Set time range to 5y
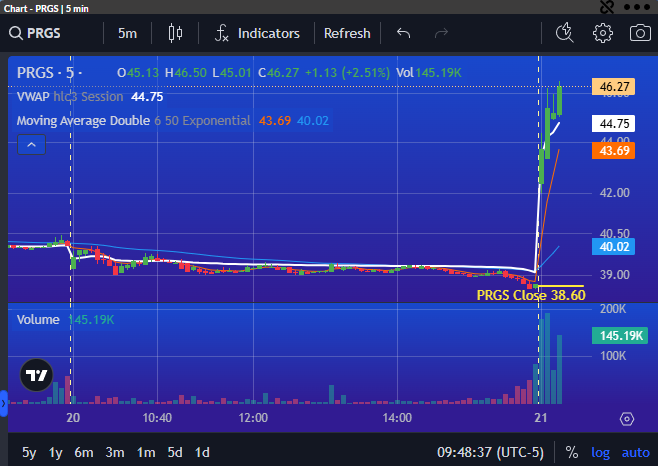658x466 pixels. (x=29, y=453)
